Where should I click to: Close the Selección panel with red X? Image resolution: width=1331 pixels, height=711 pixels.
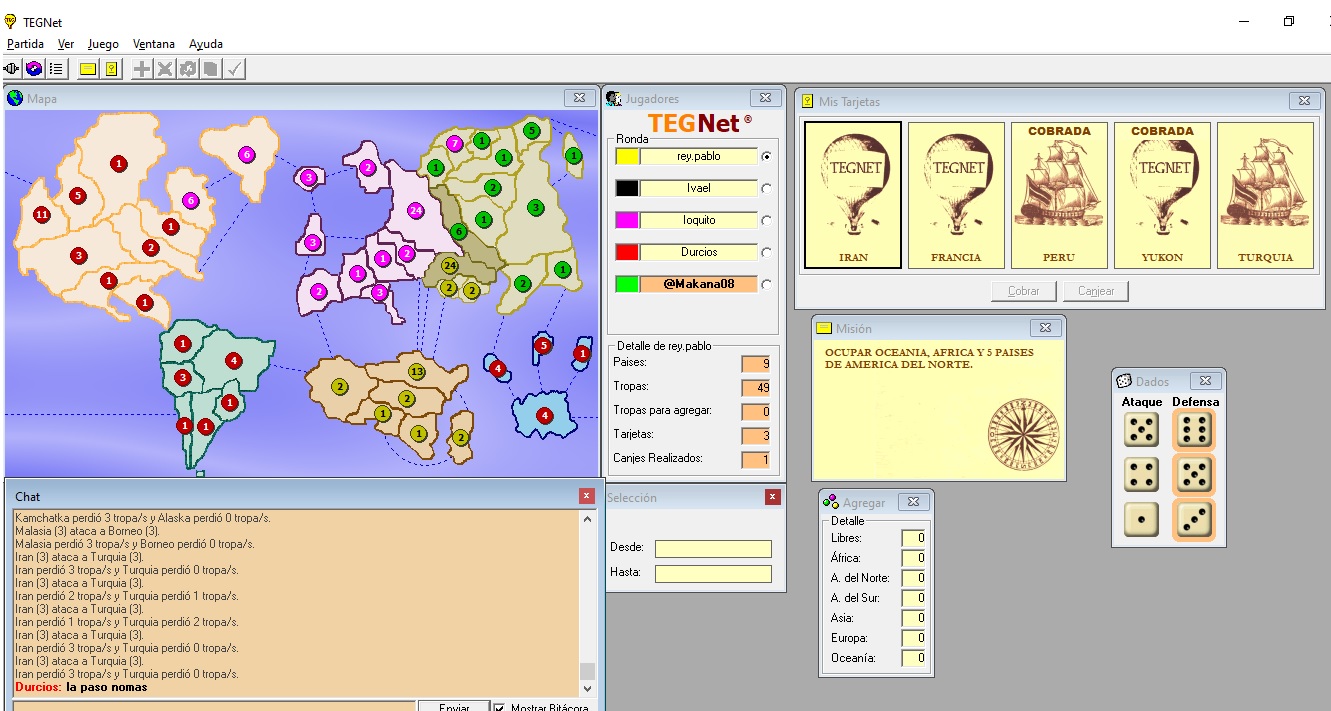(773, 497)
